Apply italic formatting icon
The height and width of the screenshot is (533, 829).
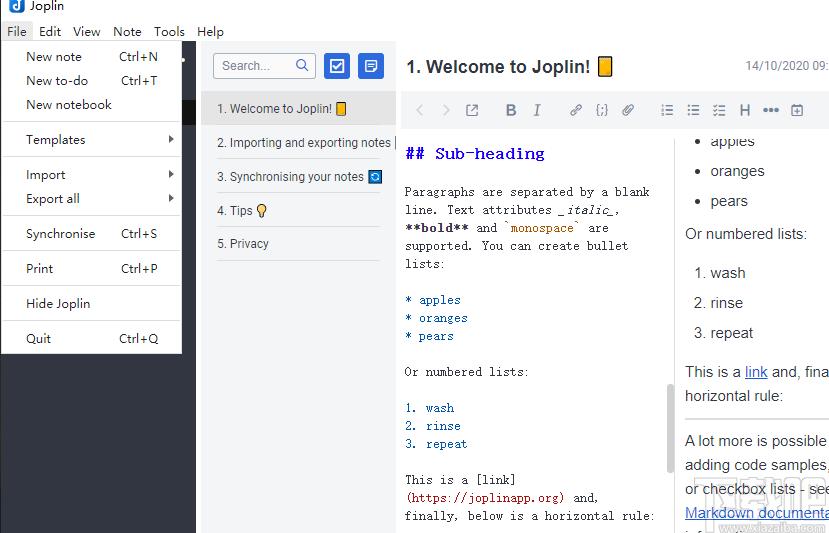tap(537, 110)
